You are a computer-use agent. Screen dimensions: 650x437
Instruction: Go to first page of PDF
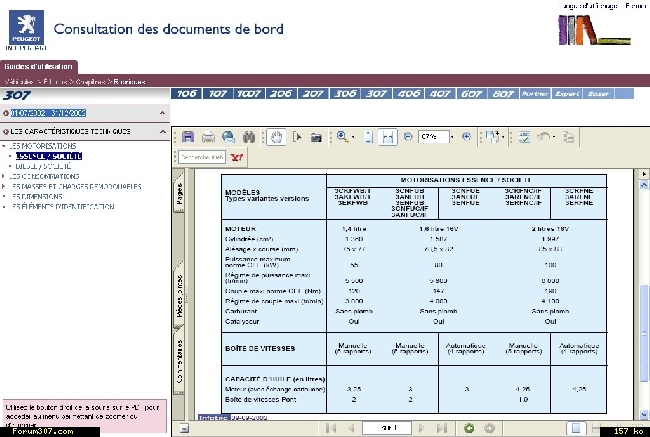[330, 428]
